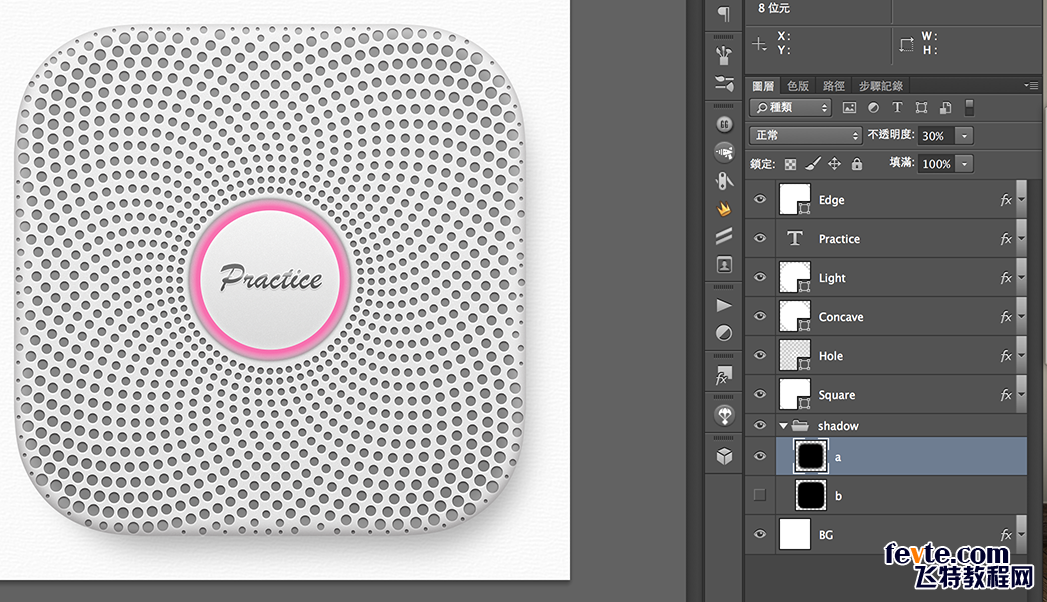
Task: Click the fx badge on BG layer
Action: point(1006,535)
